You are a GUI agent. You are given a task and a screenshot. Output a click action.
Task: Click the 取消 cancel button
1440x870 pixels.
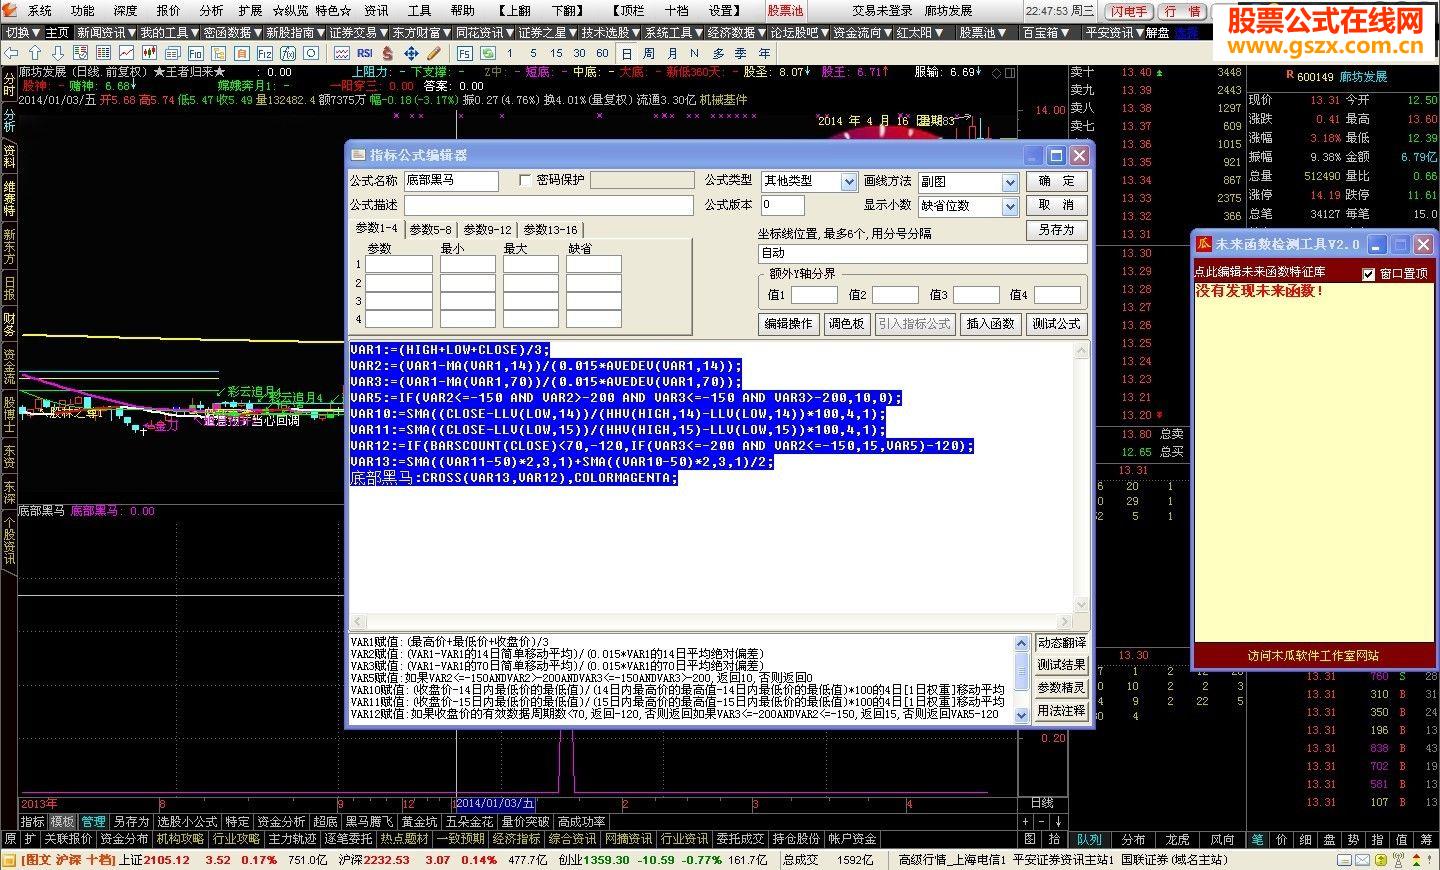click(x=1056, y=205)
